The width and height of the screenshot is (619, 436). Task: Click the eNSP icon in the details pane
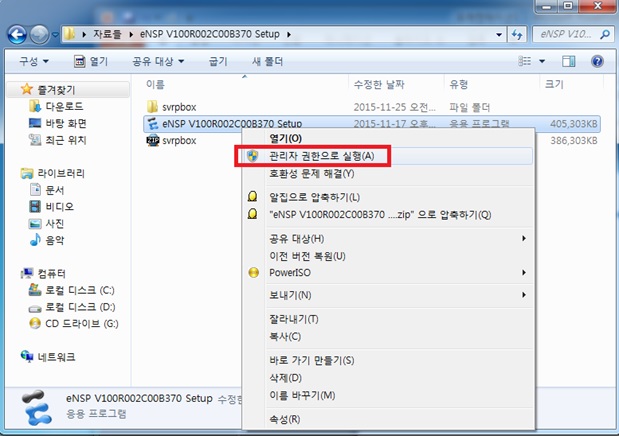click(37, 408)
